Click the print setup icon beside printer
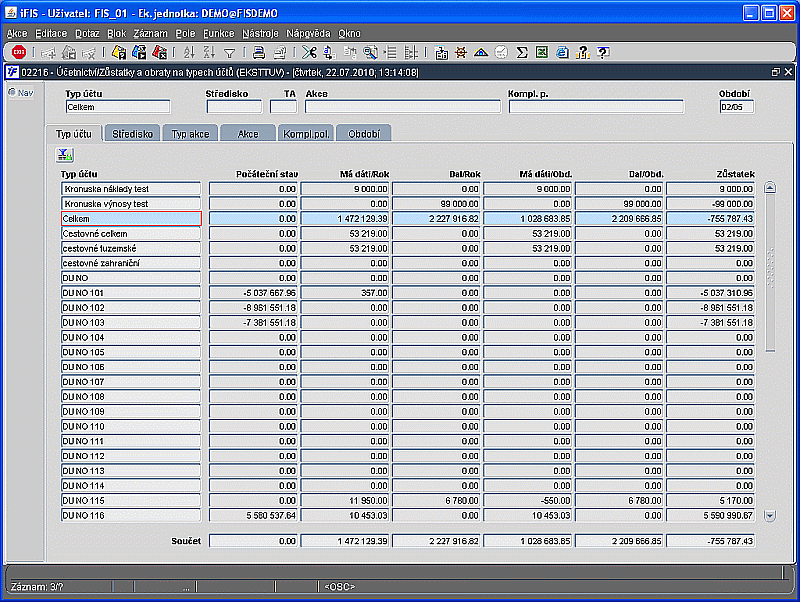 point(280,52)
